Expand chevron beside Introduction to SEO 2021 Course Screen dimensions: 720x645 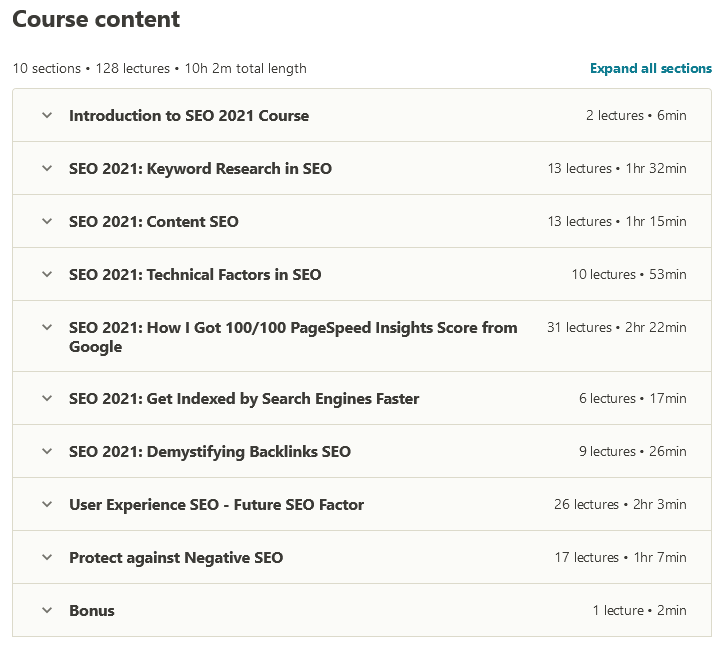46,115
